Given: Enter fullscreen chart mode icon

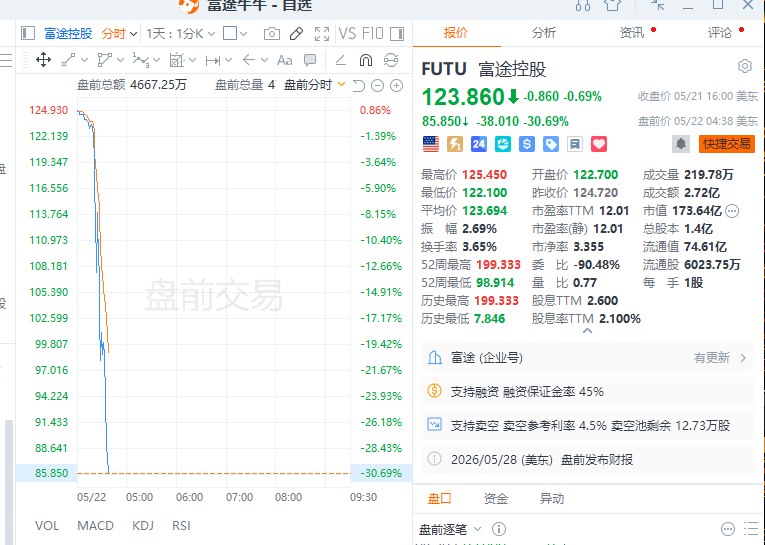Looking at the screenshot, I should click(x=322, y=34).
